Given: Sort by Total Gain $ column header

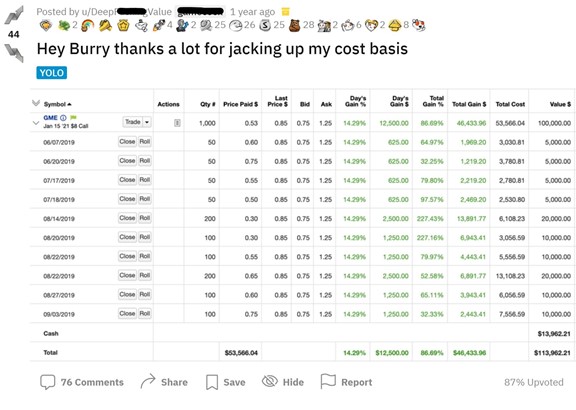Looking at the screenshot, I should tap(469, 104).
